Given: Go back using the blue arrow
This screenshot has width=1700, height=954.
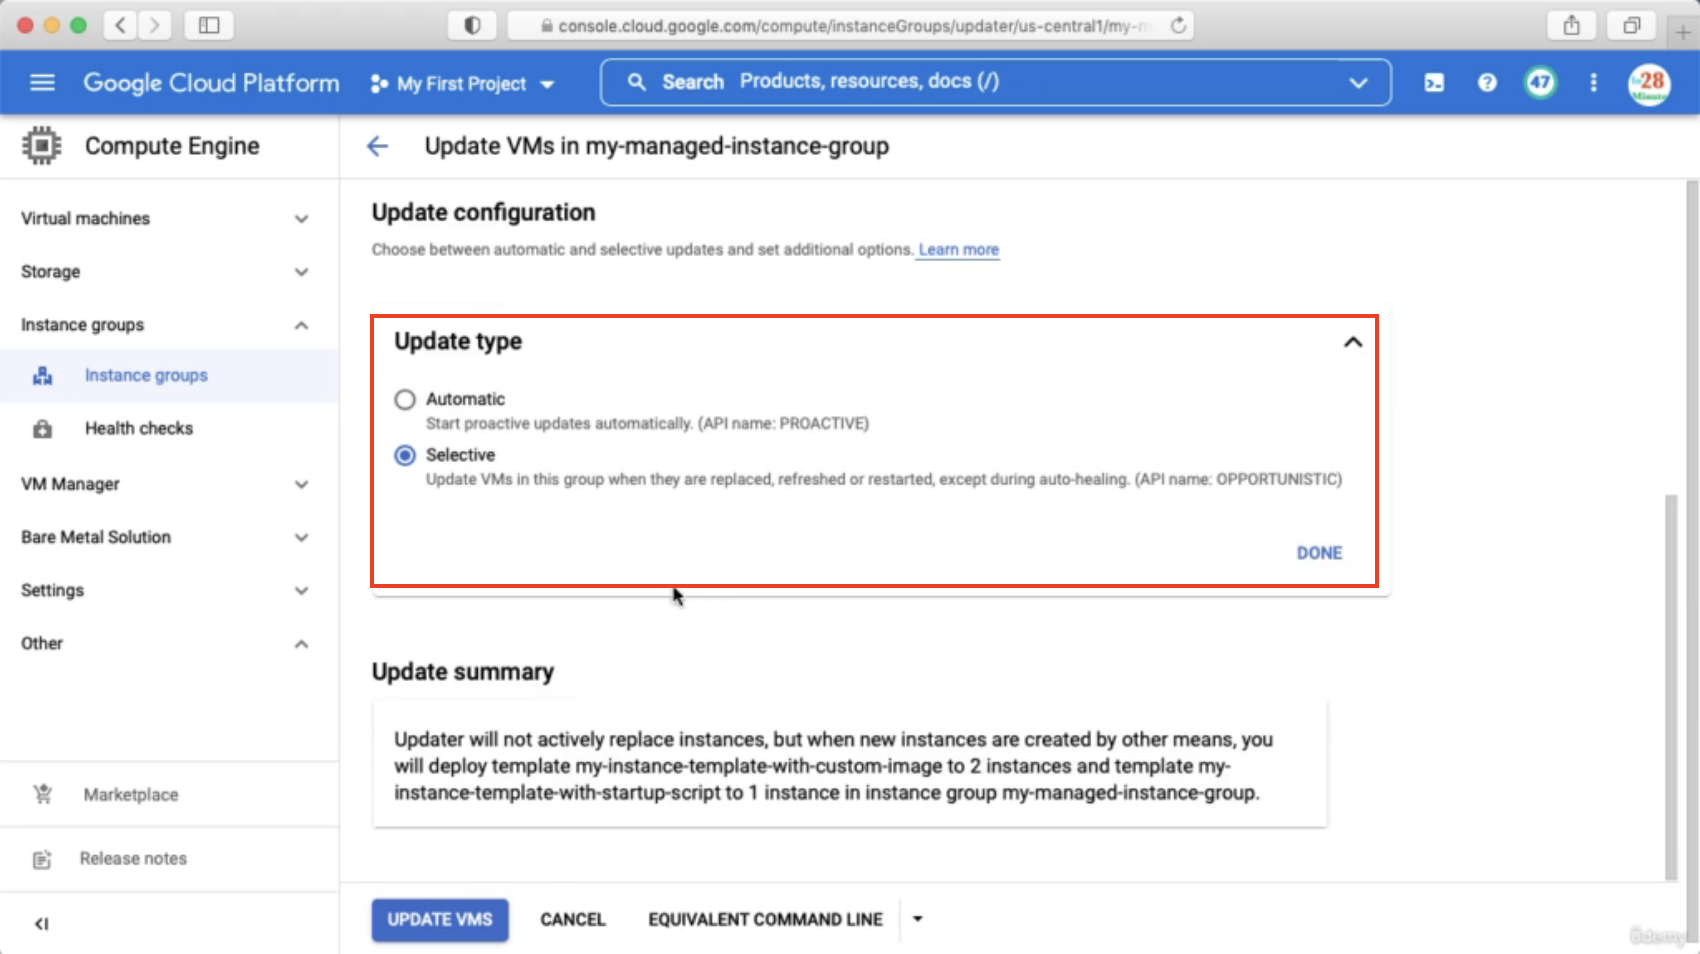Looking at the screenshot, I should point(377,146).
